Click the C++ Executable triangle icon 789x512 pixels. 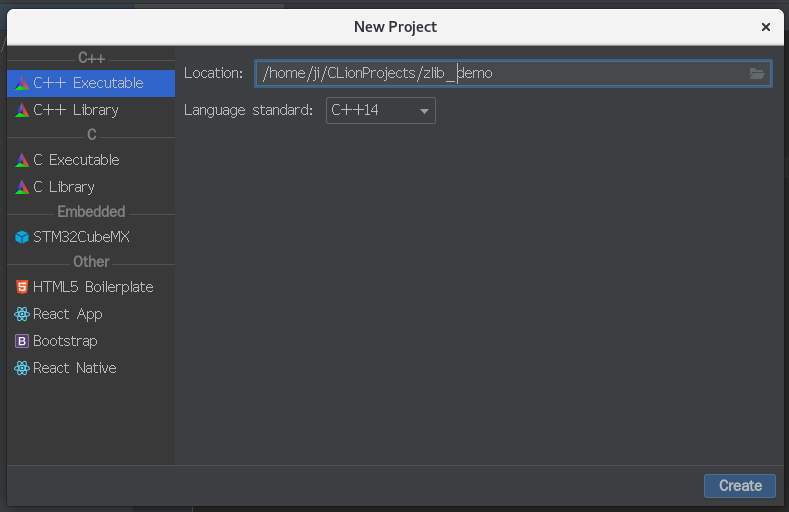click(22, 83)
